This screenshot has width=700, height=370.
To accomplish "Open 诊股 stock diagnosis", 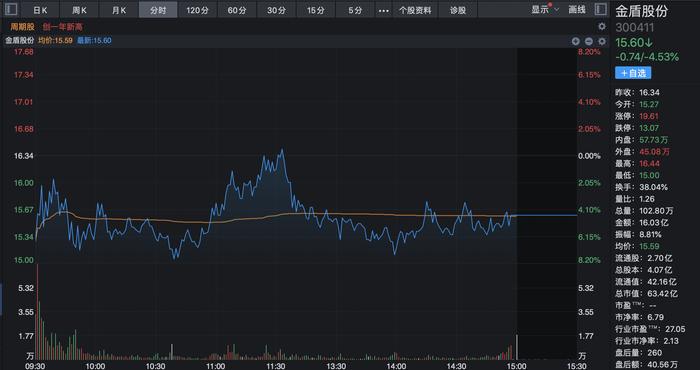I will (x=458, y=10).
